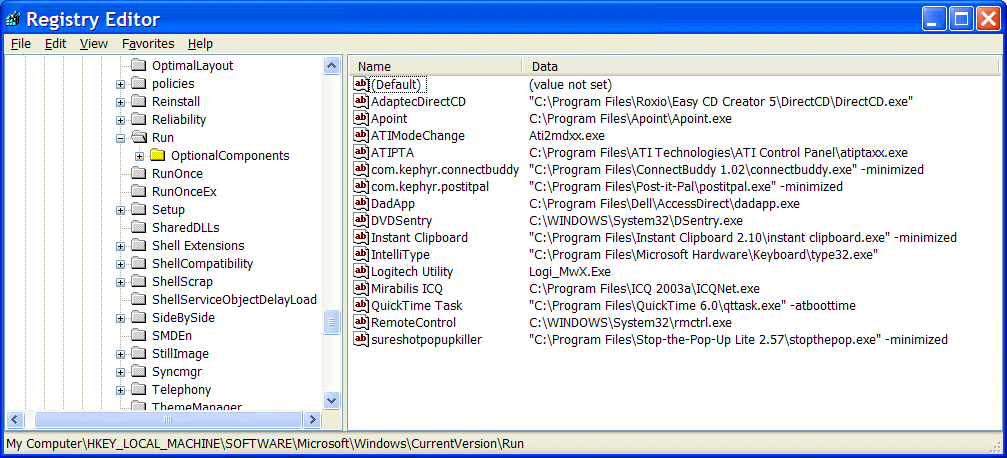Expand the policies key
Screen dimensions: 1007x458
point(120,84)
